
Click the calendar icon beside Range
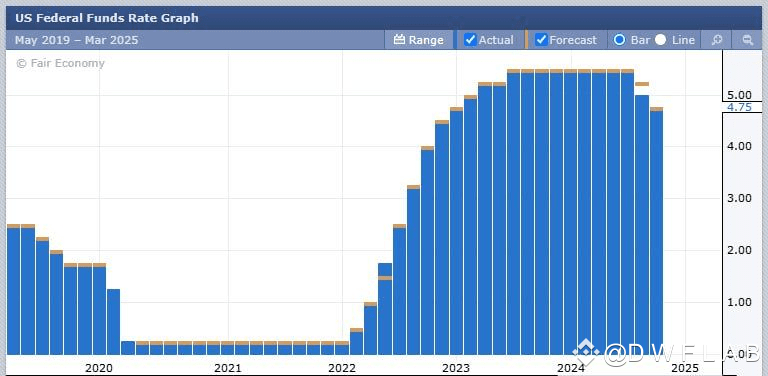pos(400,40)
